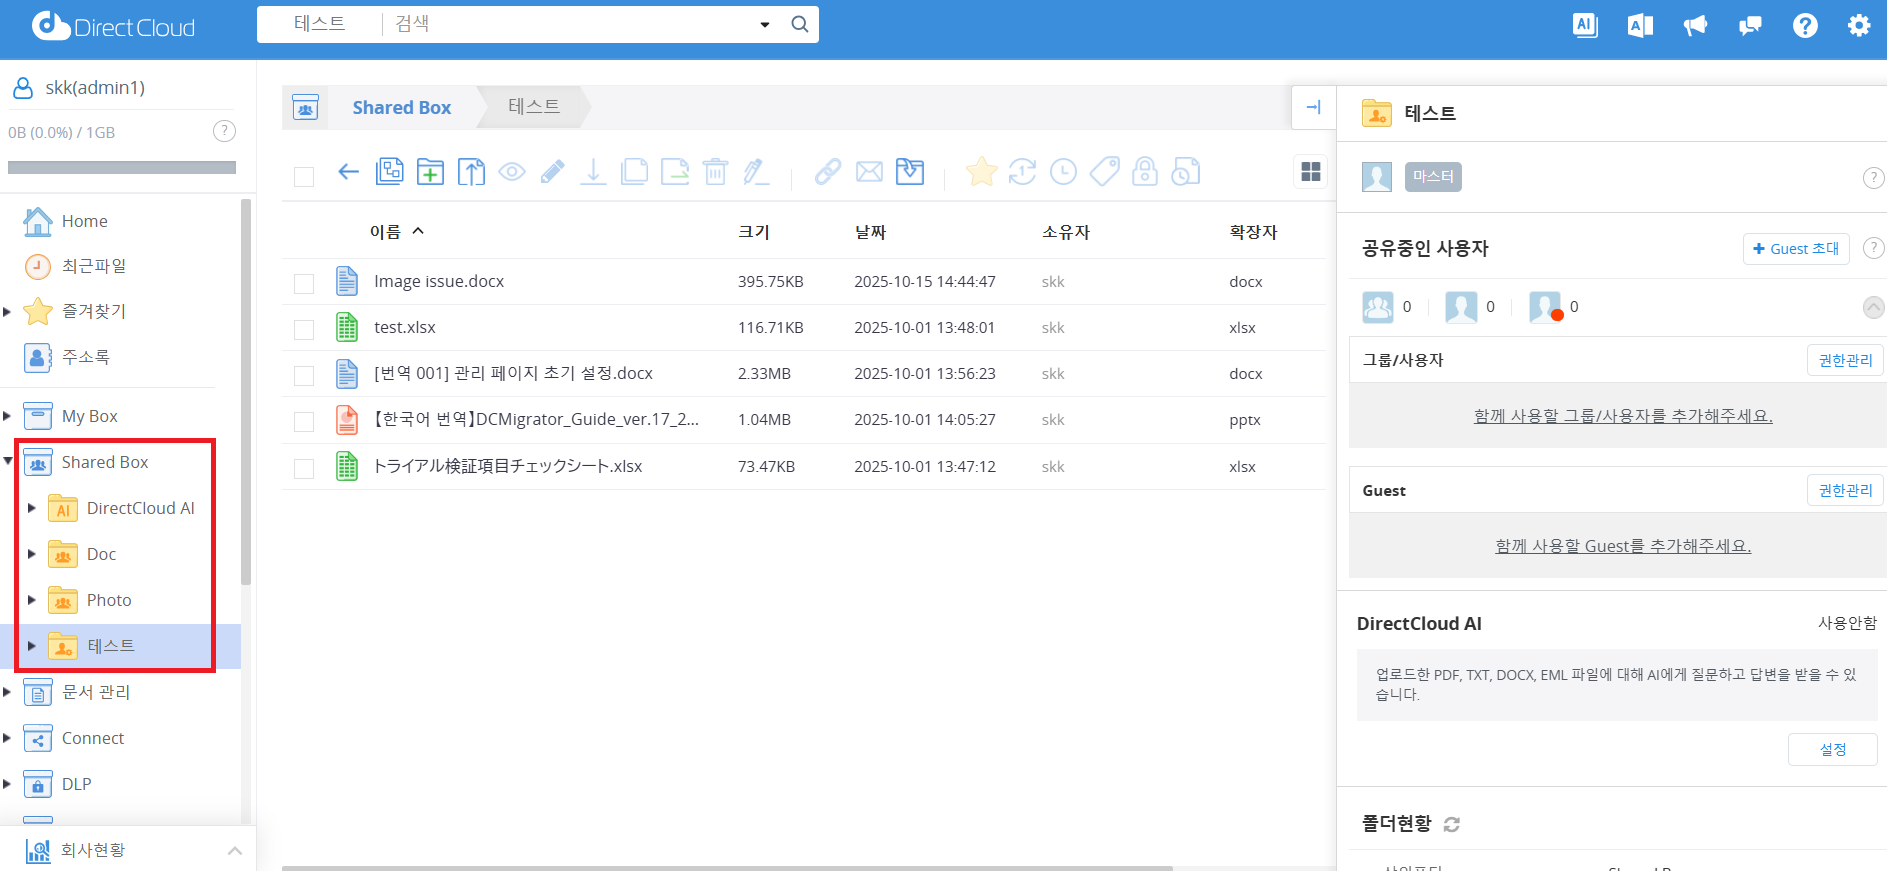Select Connect in the sidebar menu

(93, 738)
